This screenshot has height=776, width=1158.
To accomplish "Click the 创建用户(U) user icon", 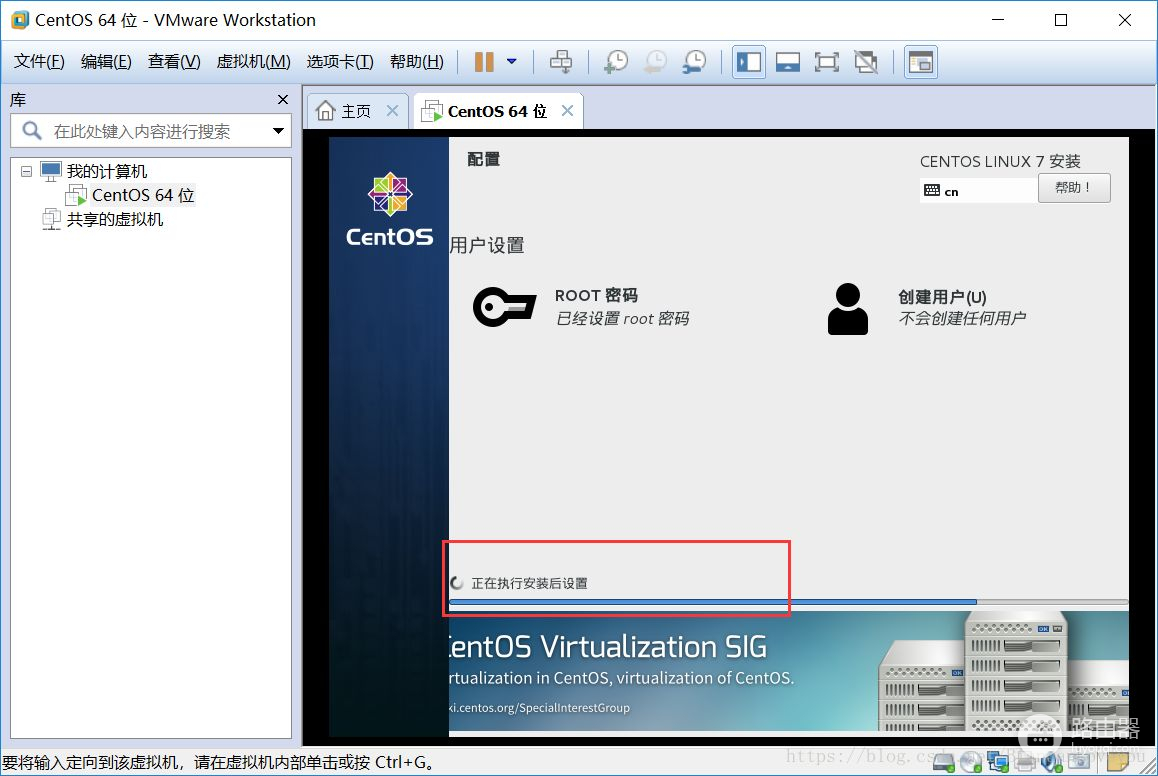I will (848, 308).
